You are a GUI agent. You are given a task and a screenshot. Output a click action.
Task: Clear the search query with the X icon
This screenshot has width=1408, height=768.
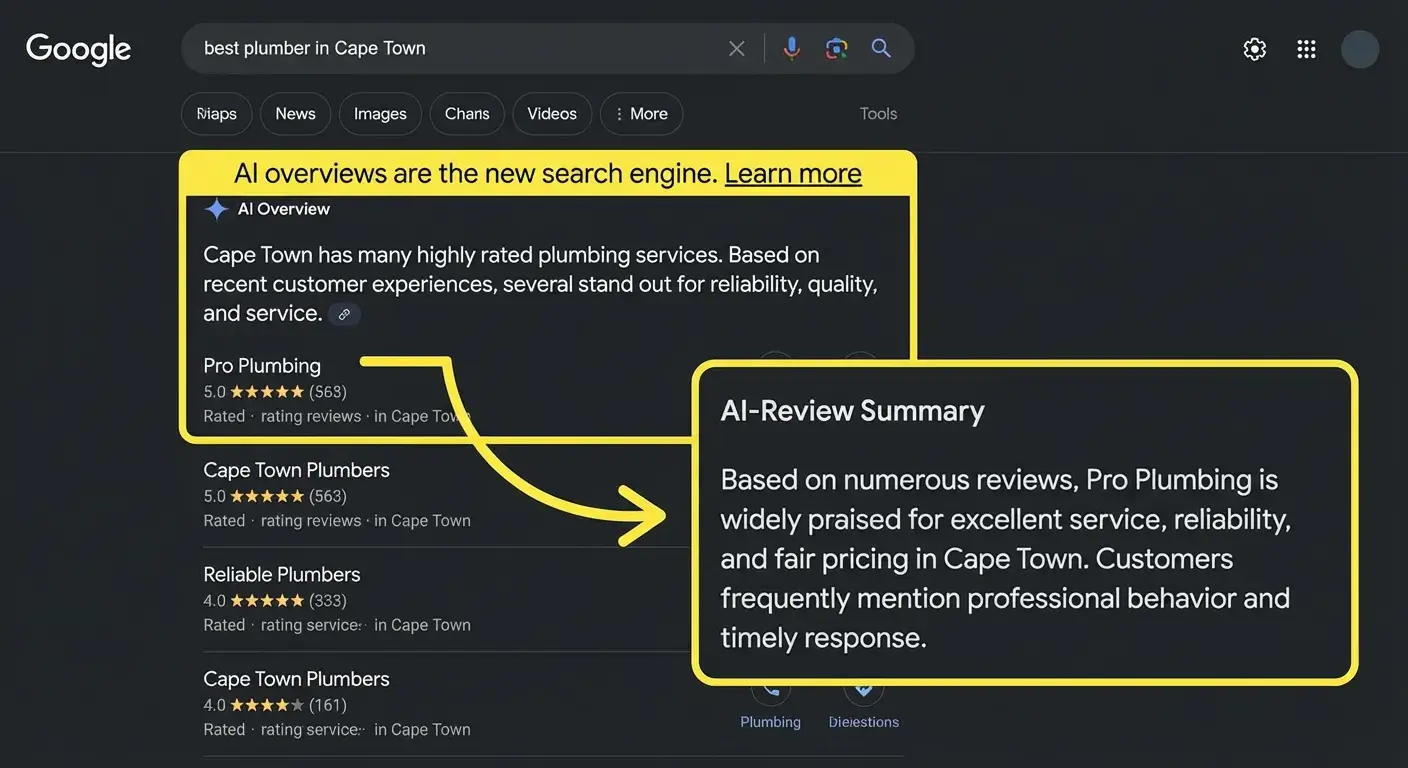tap(737, 48)
